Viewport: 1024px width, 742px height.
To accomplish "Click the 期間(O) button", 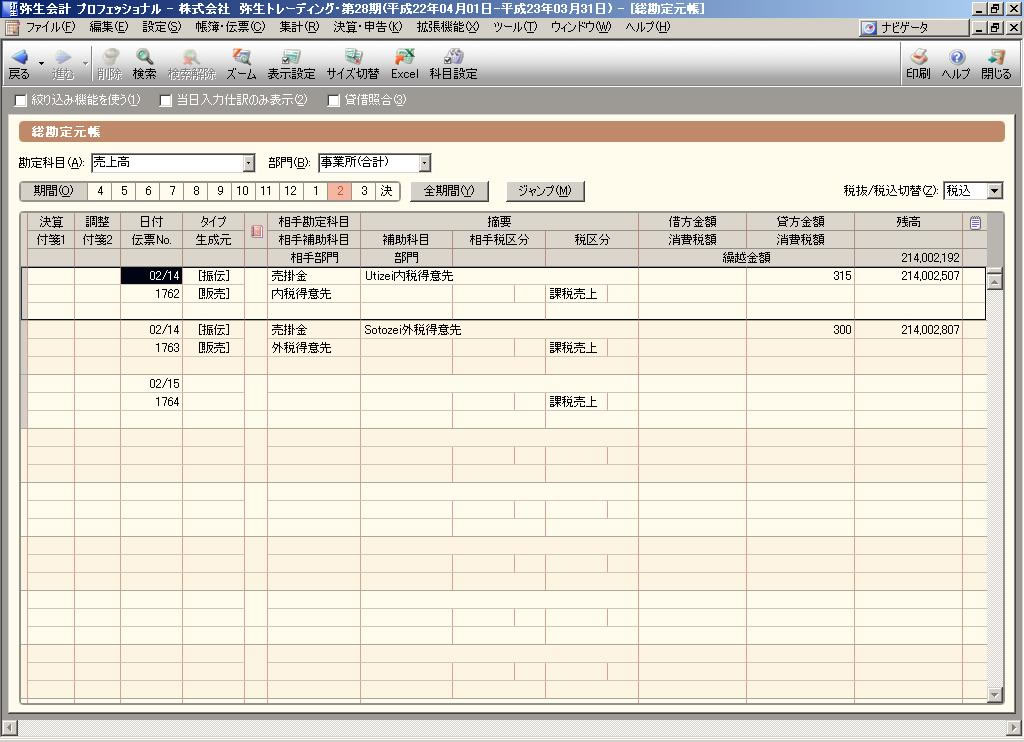I will 54,191.
